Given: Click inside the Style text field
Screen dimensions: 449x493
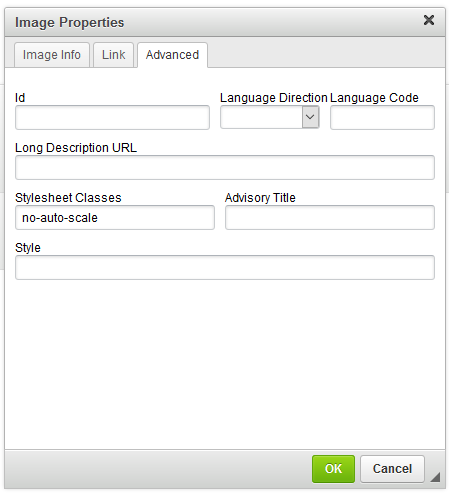Looking at the screenshot, I should (x=225, y=268).
